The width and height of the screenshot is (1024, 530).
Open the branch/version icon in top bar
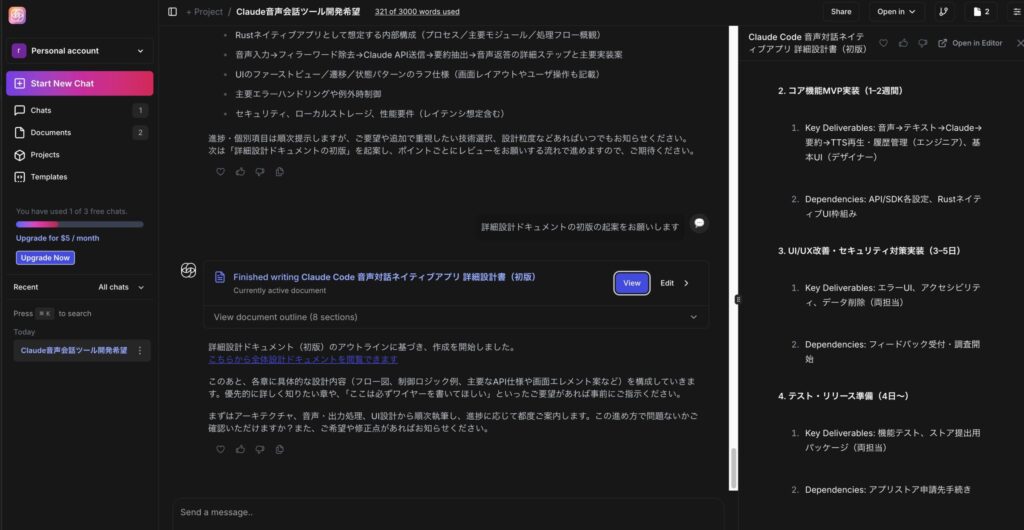pos(943,12)
